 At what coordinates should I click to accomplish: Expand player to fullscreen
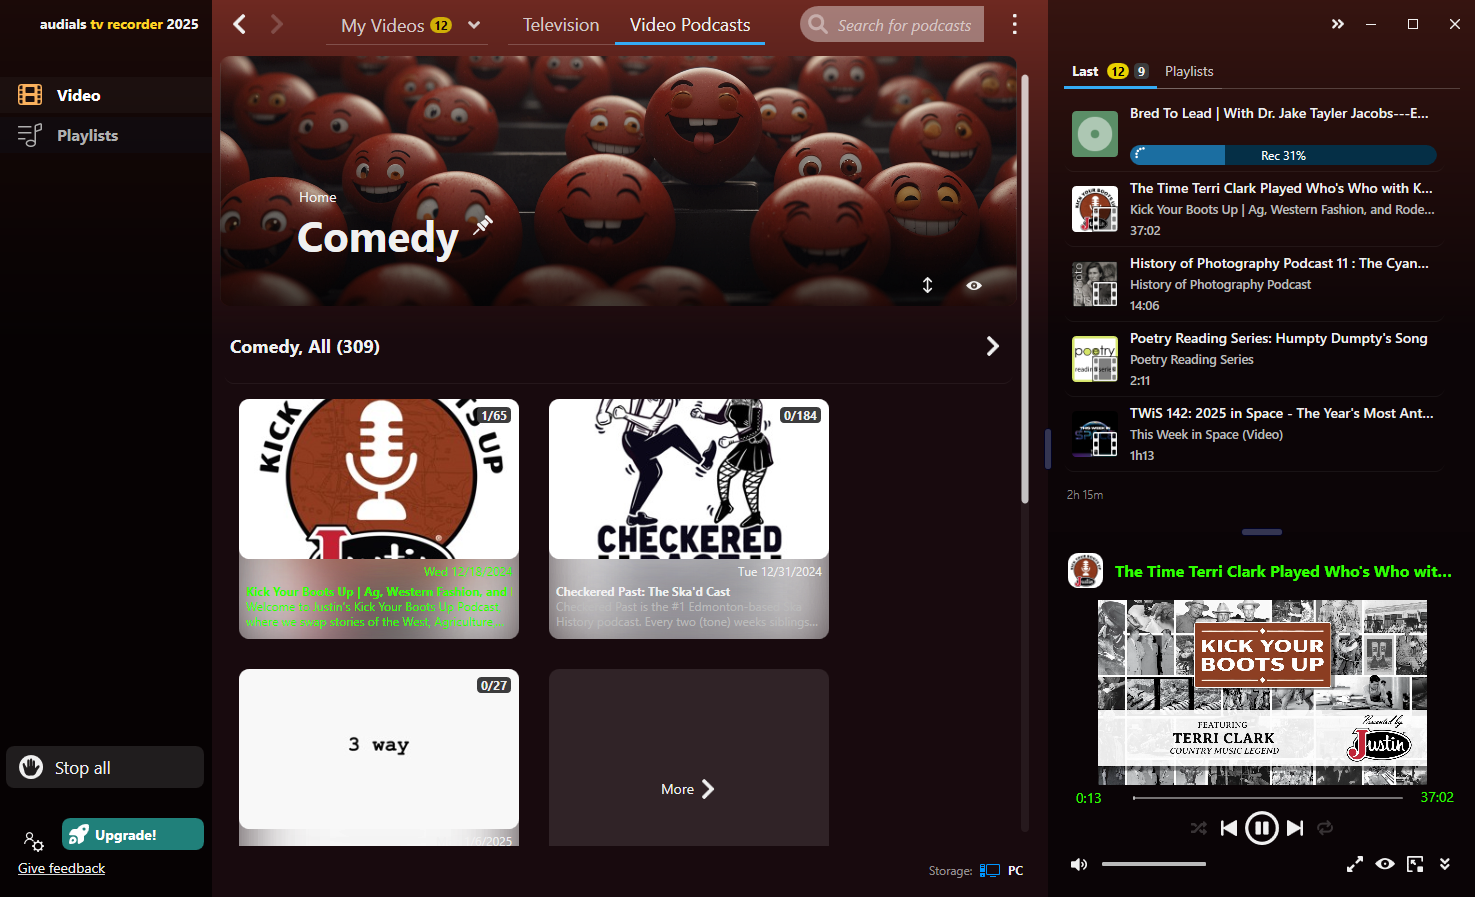point(1355,864)
